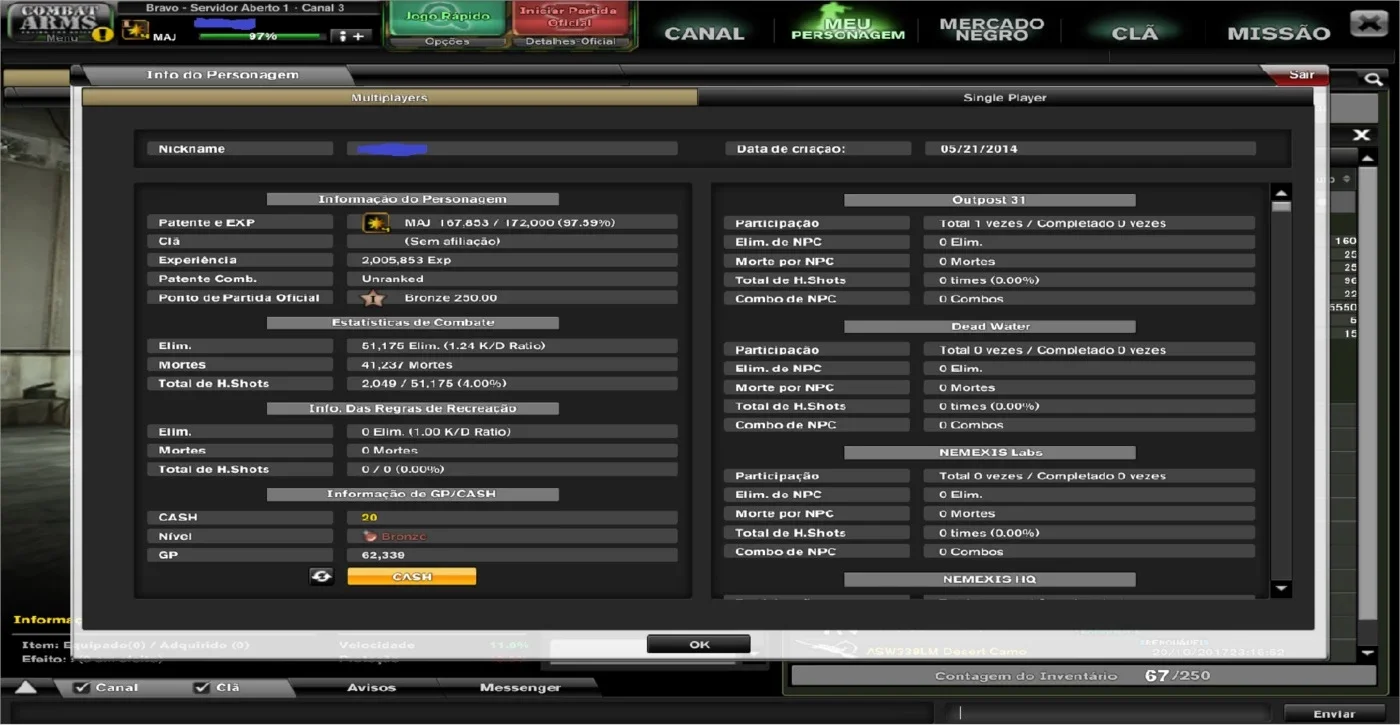Open Opções under Jogo Rápido
Viewport: 1400px width, 725px height.
pos(447,42)
